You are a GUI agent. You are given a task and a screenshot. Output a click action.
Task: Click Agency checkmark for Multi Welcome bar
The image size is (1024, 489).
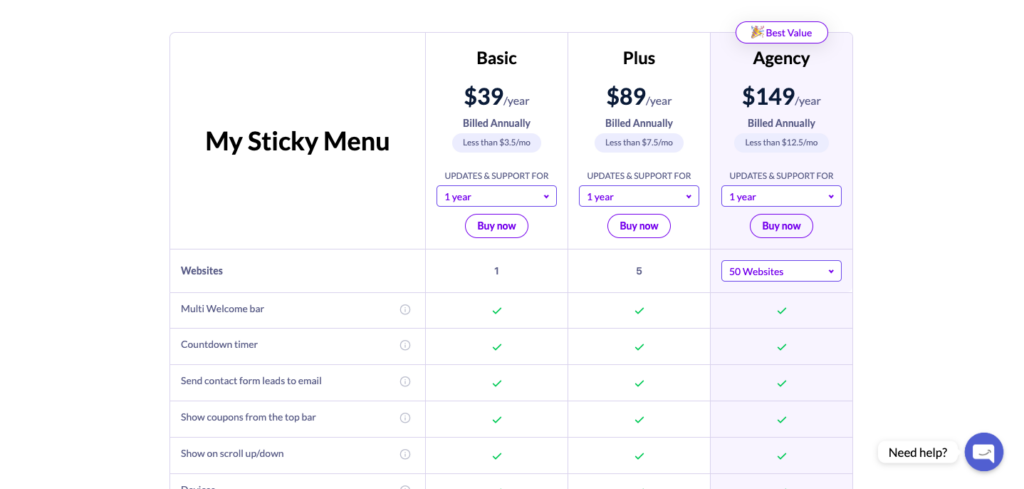tap(782, 311)
